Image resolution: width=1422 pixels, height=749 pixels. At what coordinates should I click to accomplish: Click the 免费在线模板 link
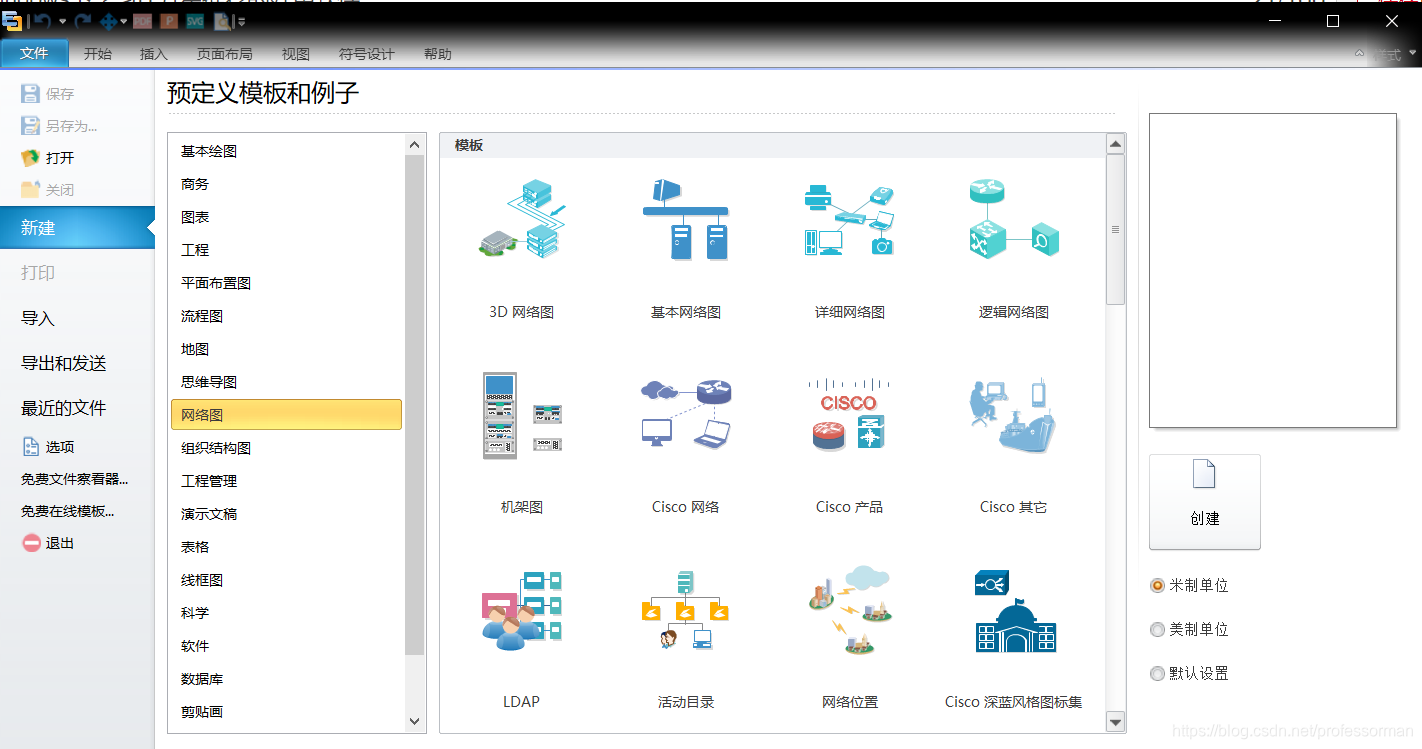tap(68, 511)
